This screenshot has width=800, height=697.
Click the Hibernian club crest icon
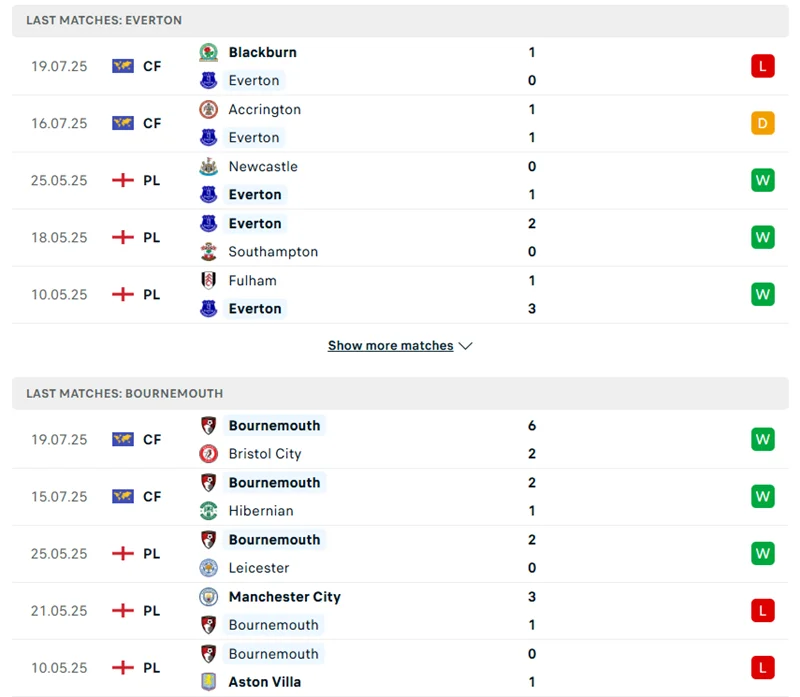[208, 511]
